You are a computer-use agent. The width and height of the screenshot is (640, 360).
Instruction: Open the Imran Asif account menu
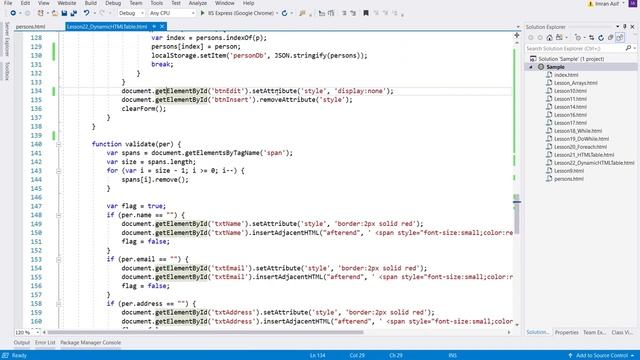(607, 3)
